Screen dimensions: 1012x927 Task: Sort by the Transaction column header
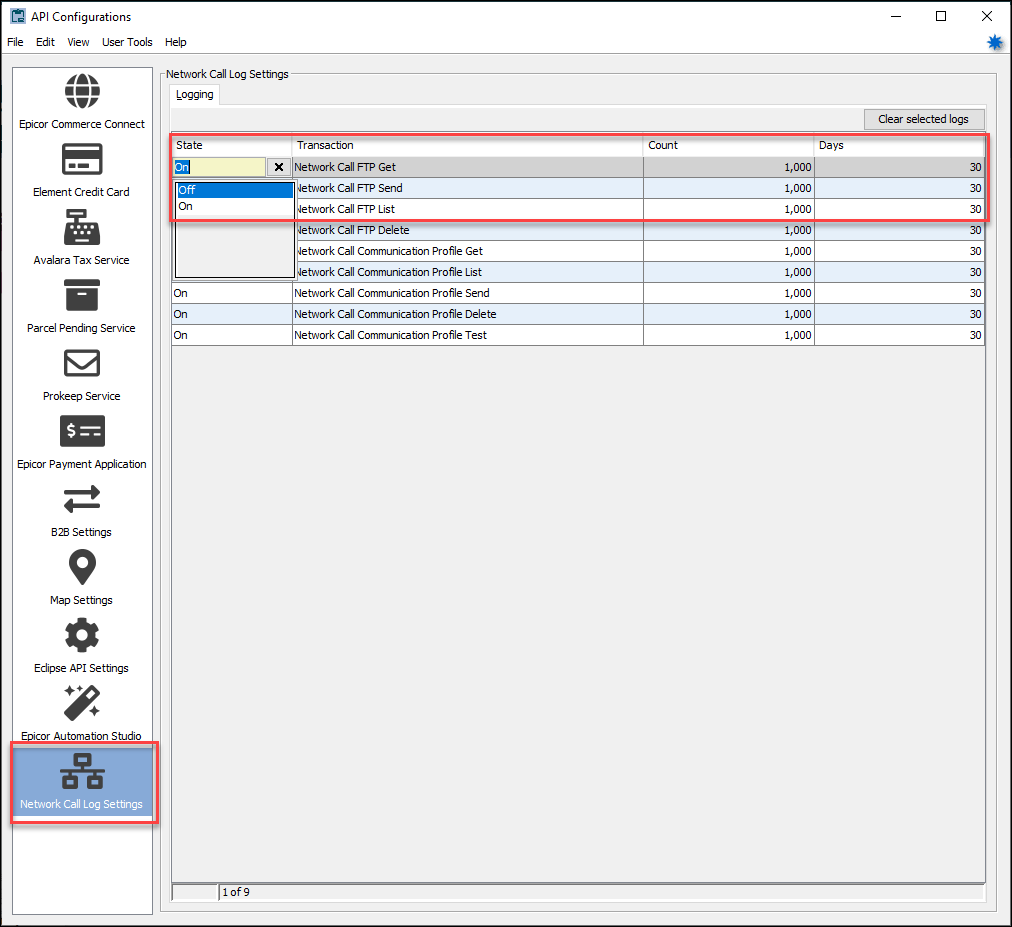coord(467,145)
